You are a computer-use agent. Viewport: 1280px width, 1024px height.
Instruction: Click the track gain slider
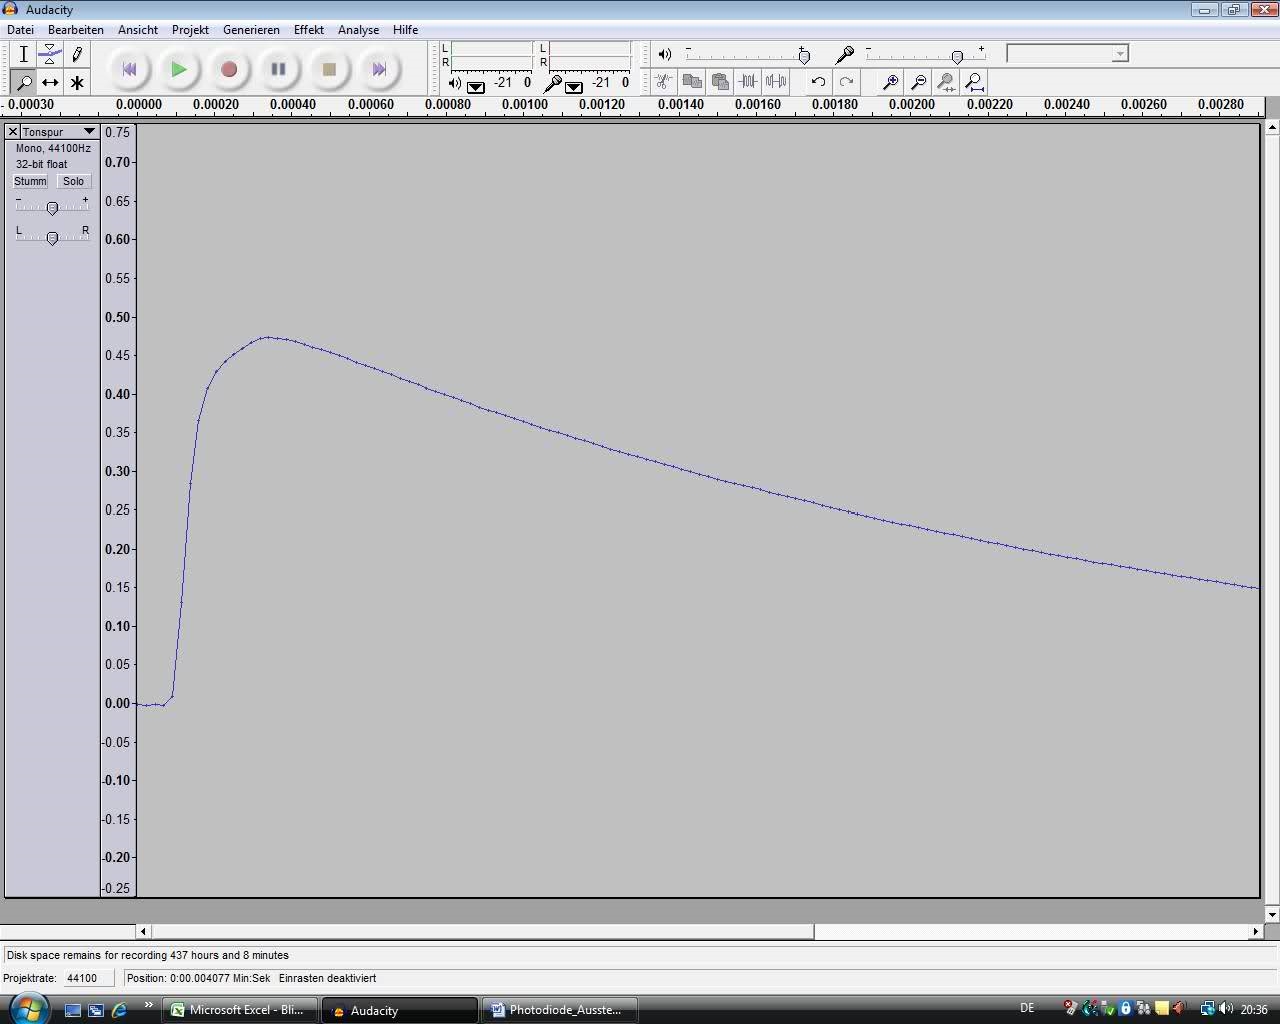[52, 207]
